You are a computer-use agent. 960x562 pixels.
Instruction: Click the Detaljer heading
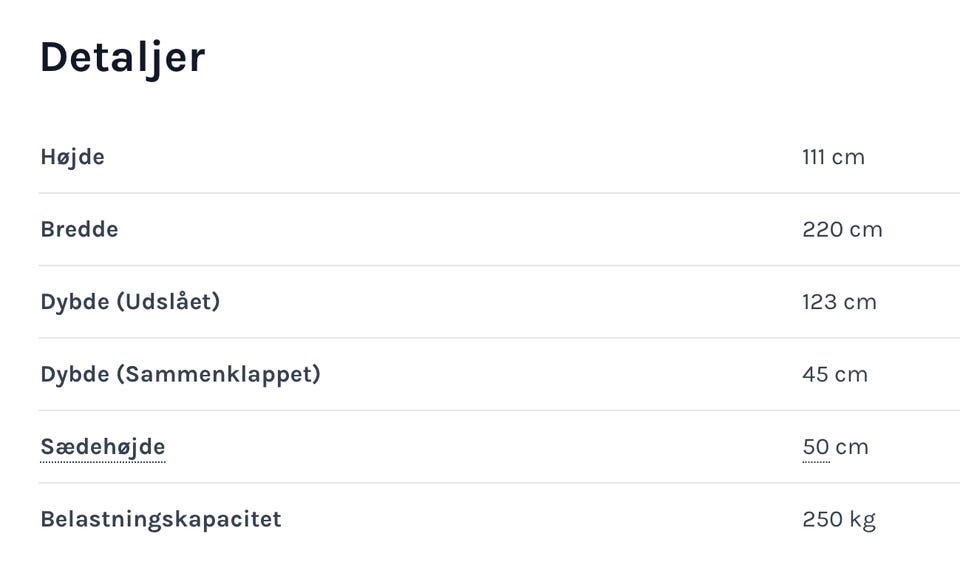click(x=122, y=57)
